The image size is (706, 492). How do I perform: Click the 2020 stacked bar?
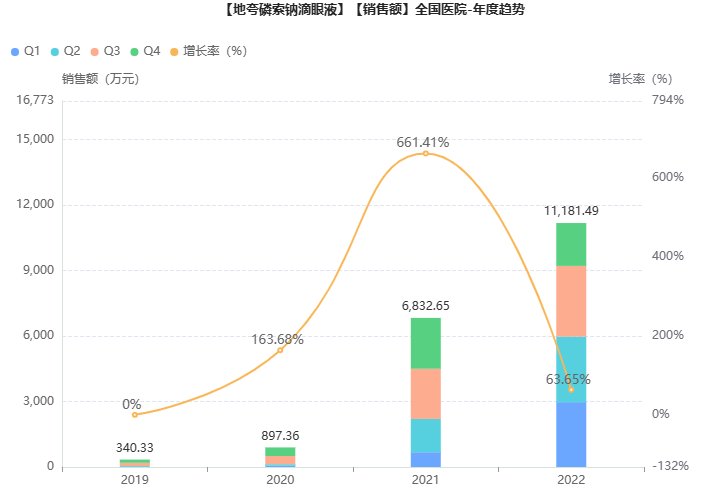tap(280, 457)
